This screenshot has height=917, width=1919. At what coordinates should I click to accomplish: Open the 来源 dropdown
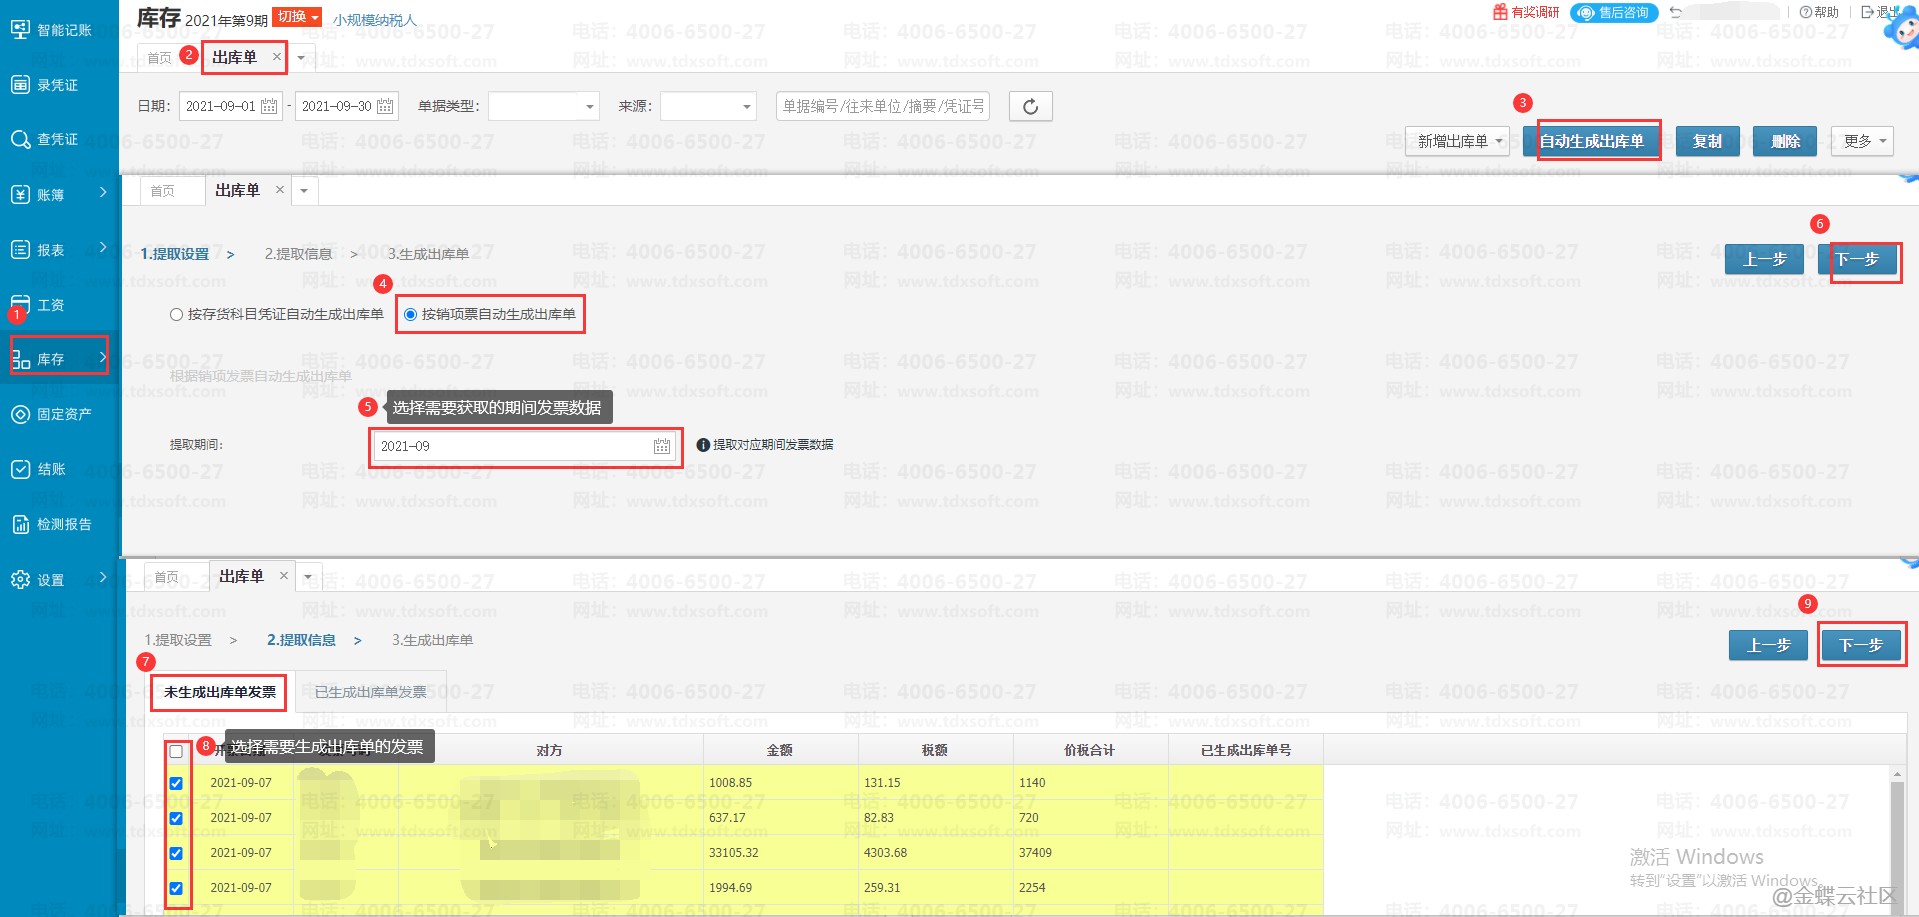tap(708, 106)
